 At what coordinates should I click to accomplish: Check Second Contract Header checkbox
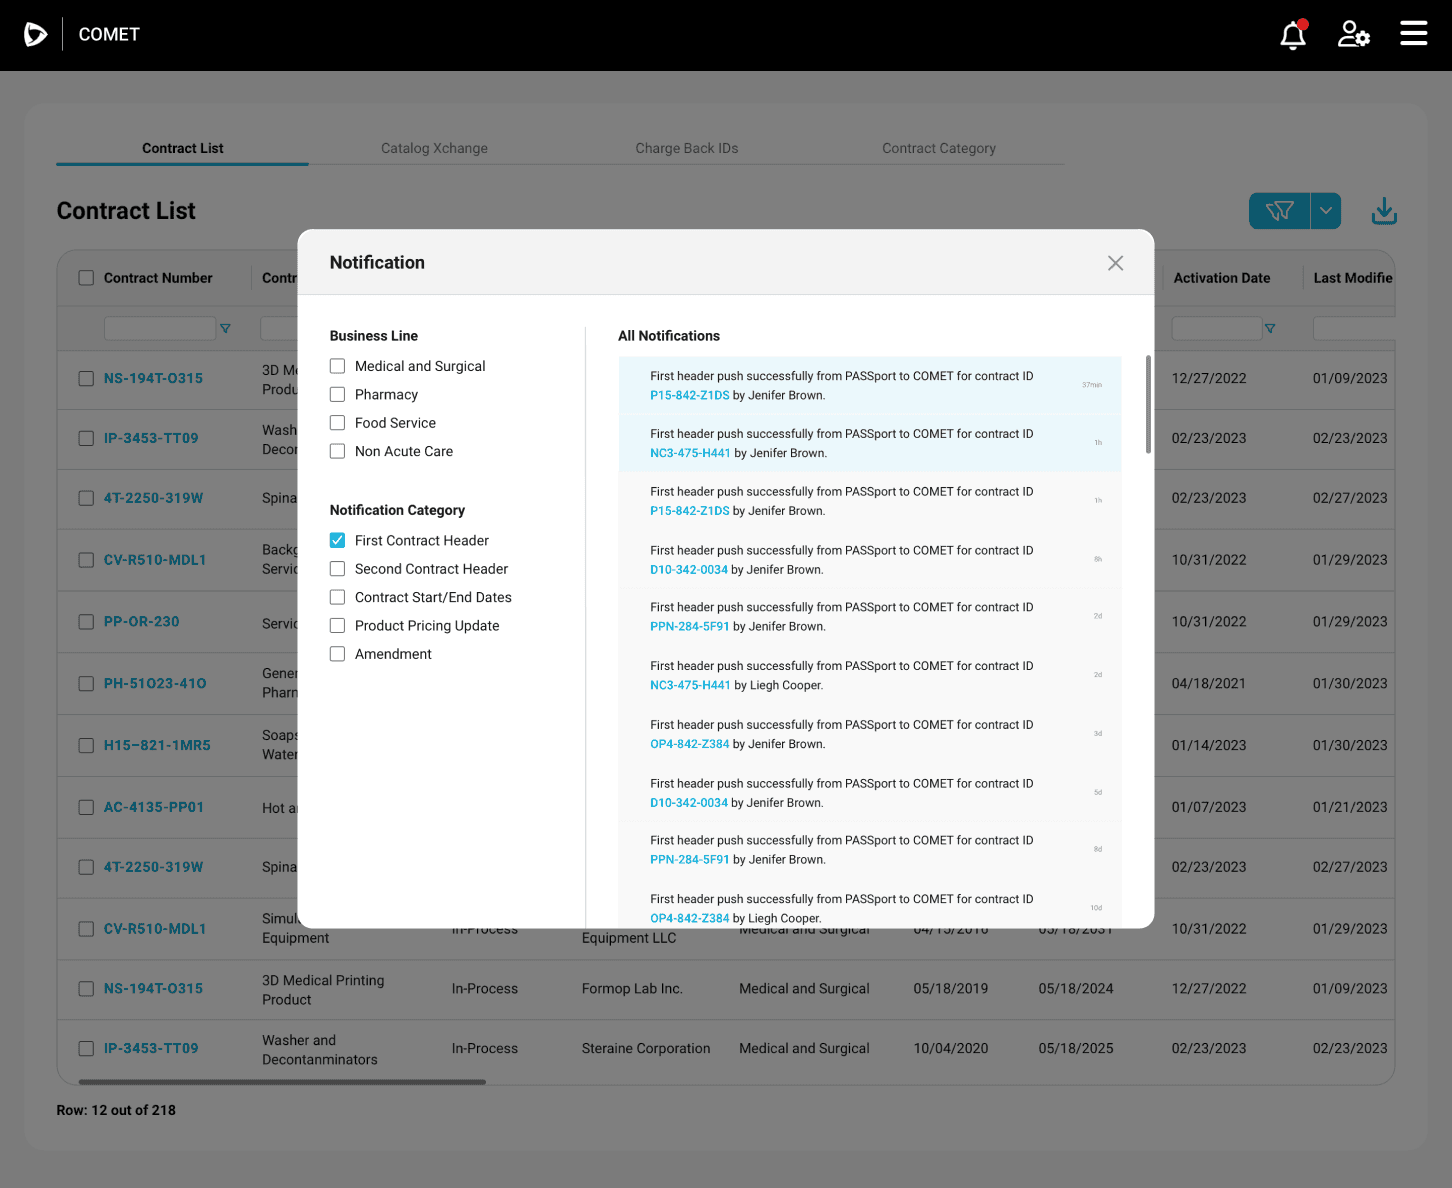tap(338, 569)
